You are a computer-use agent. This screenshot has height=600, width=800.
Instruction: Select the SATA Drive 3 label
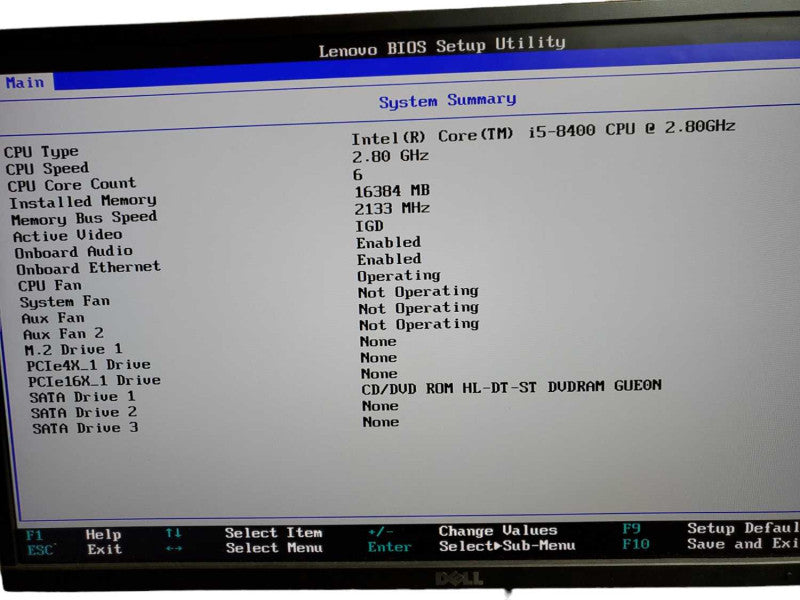click(86, 428)
